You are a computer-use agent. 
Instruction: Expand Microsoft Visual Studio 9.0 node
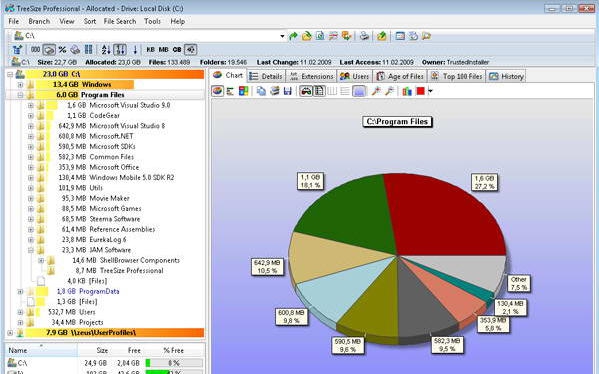(31, 105)
